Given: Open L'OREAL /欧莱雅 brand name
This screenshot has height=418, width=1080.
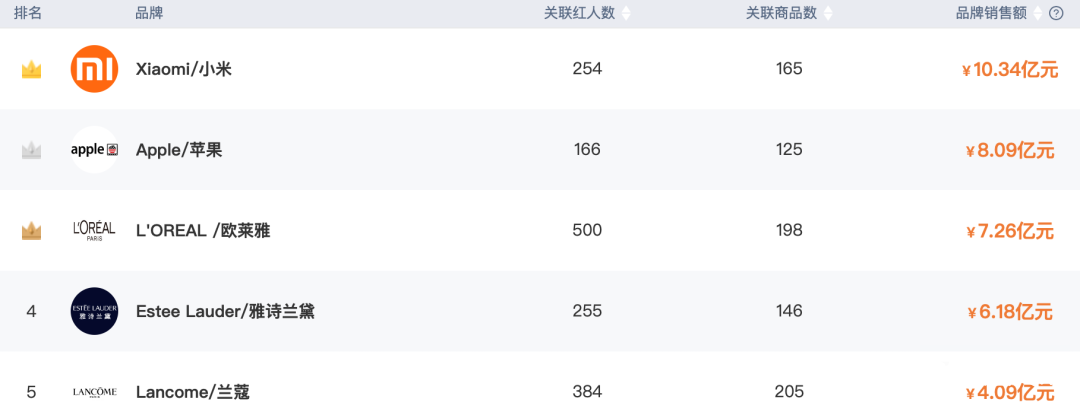Looking at the screenshot, I should pyautogui.click(x=203, y=231).
